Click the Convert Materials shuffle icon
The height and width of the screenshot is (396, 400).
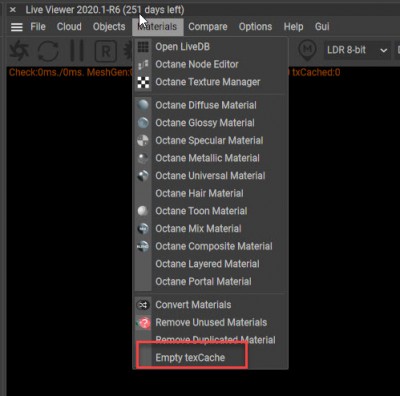click(143, 305)
